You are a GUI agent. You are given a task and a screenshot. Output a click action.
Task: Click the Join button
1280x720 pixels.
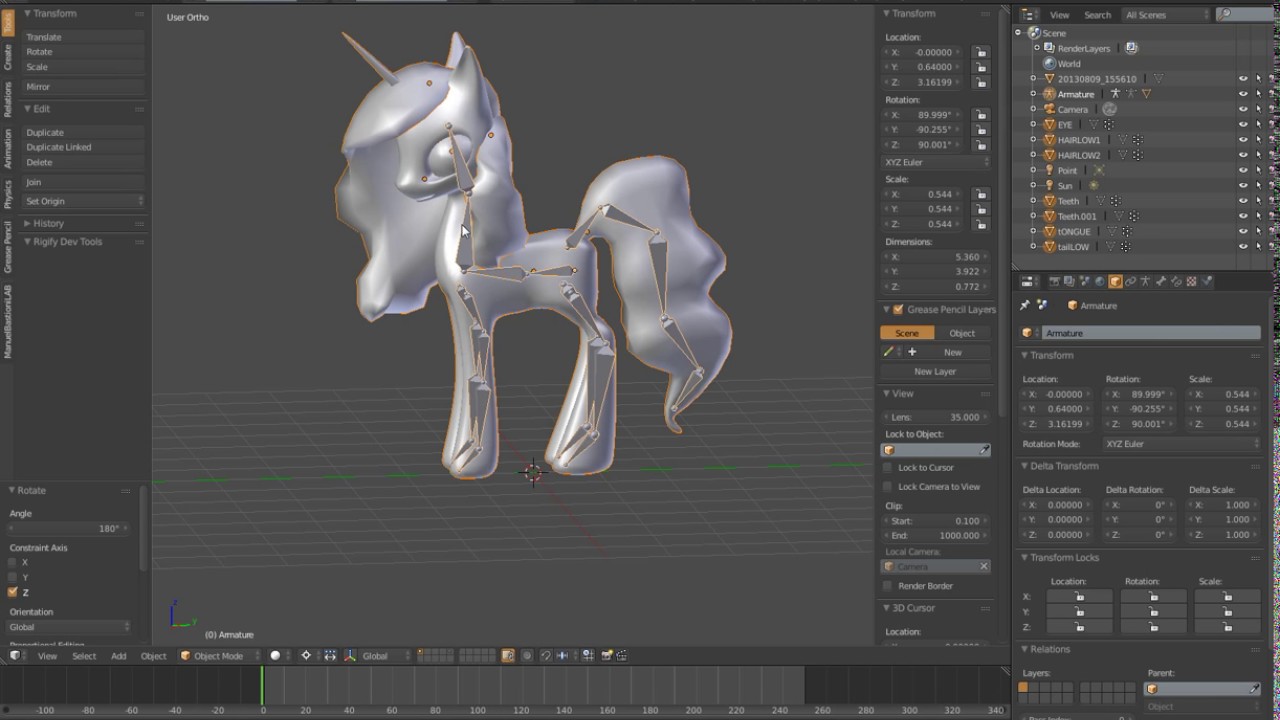[84, 182]
